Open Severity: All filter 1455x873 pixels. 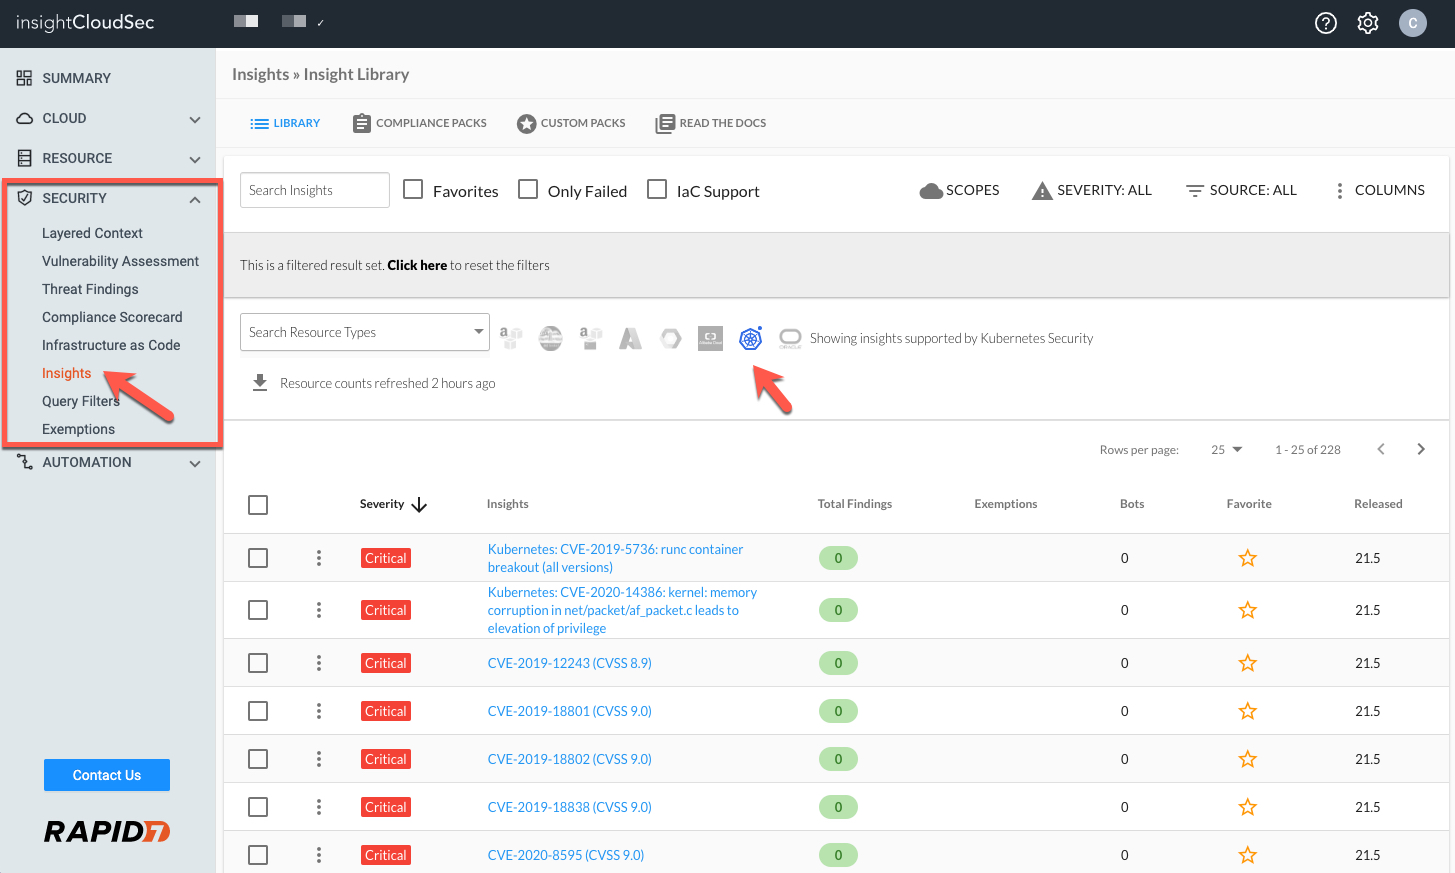point(1092,190)
